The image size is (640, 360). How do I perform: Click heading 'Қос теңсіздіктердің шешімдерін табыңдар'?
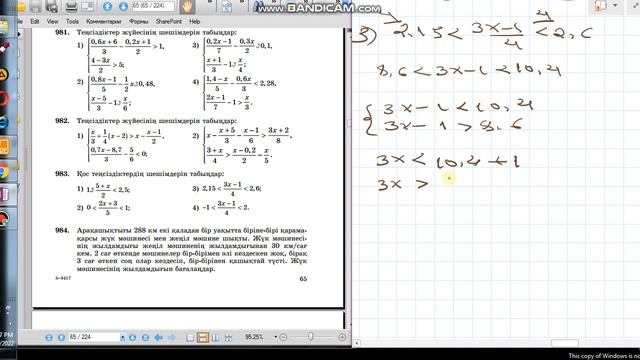[x=150, y=174]
